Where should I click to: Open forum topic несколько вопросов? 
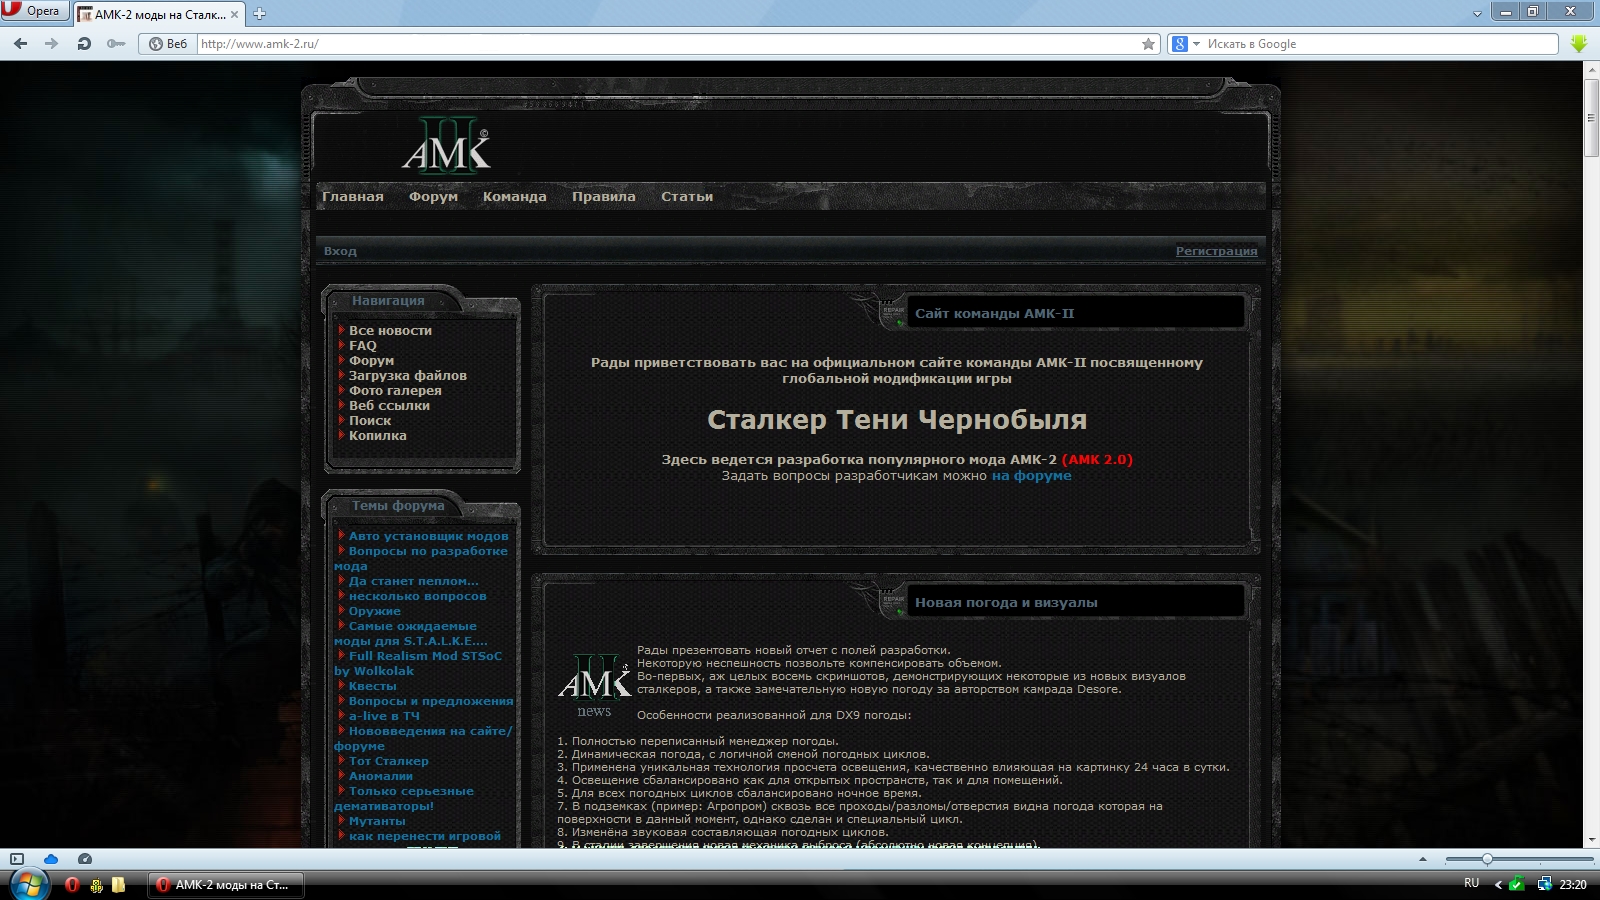[417, 596]
